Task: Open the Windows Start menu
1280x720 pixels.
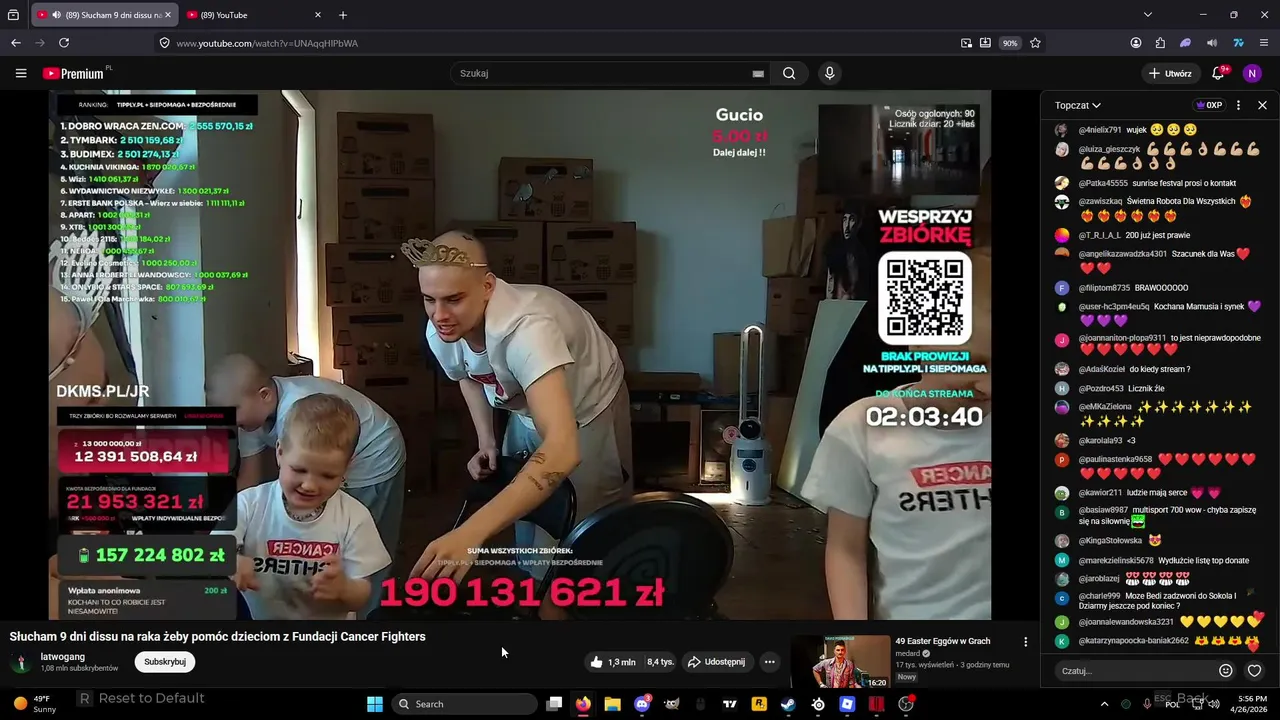Action: 375,704
